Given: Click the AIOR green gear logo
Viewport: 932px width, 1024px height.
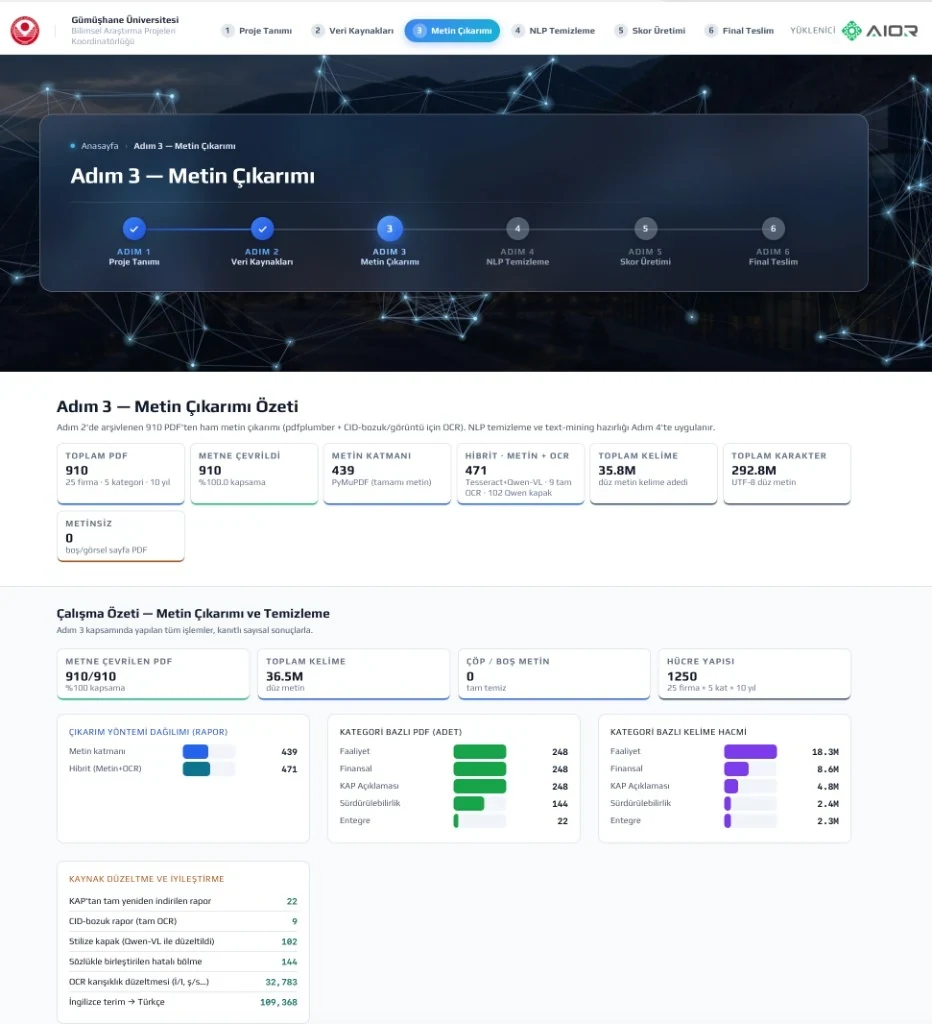Looking at the screenshot, I should pos(851,31).
